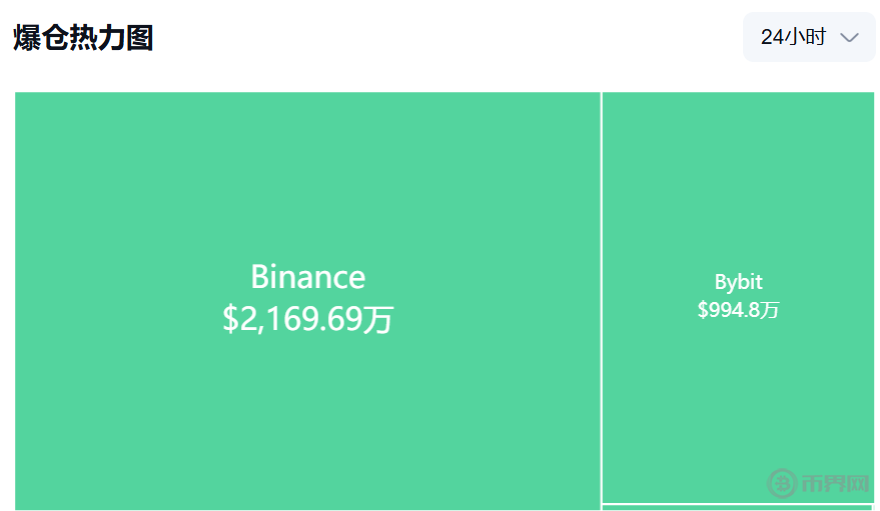Click the 爆仓热力图 heading
This screenshot has width=880, height=511.
(x=83, y=39)
